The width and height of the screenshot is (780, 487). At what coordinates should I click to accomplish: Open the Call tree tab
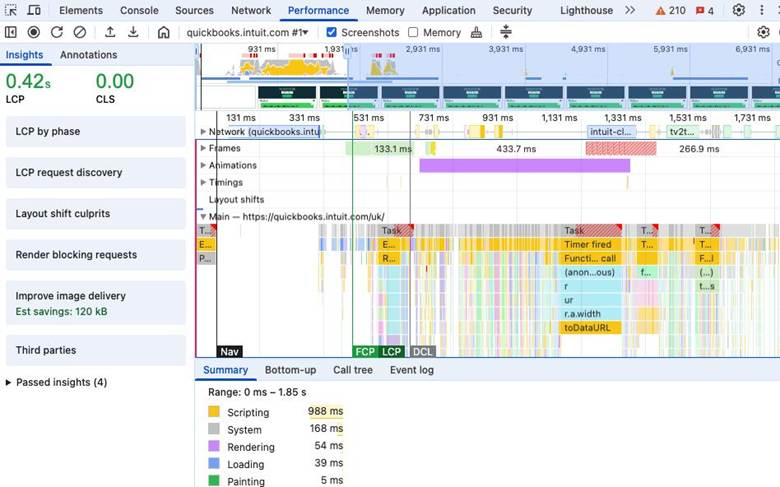(x=353, y=370)
